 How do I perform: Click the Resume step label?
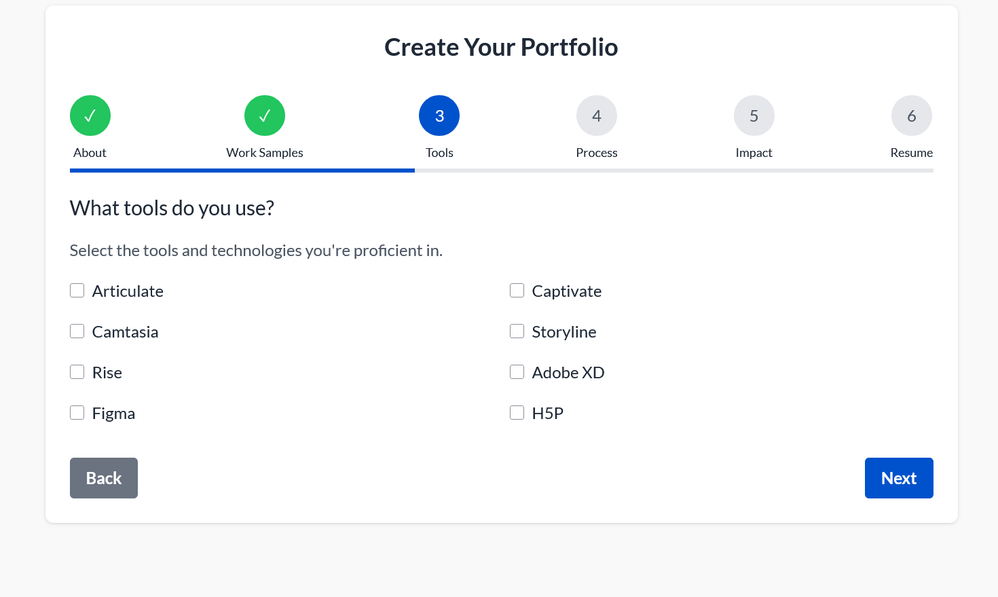(911, 153)
